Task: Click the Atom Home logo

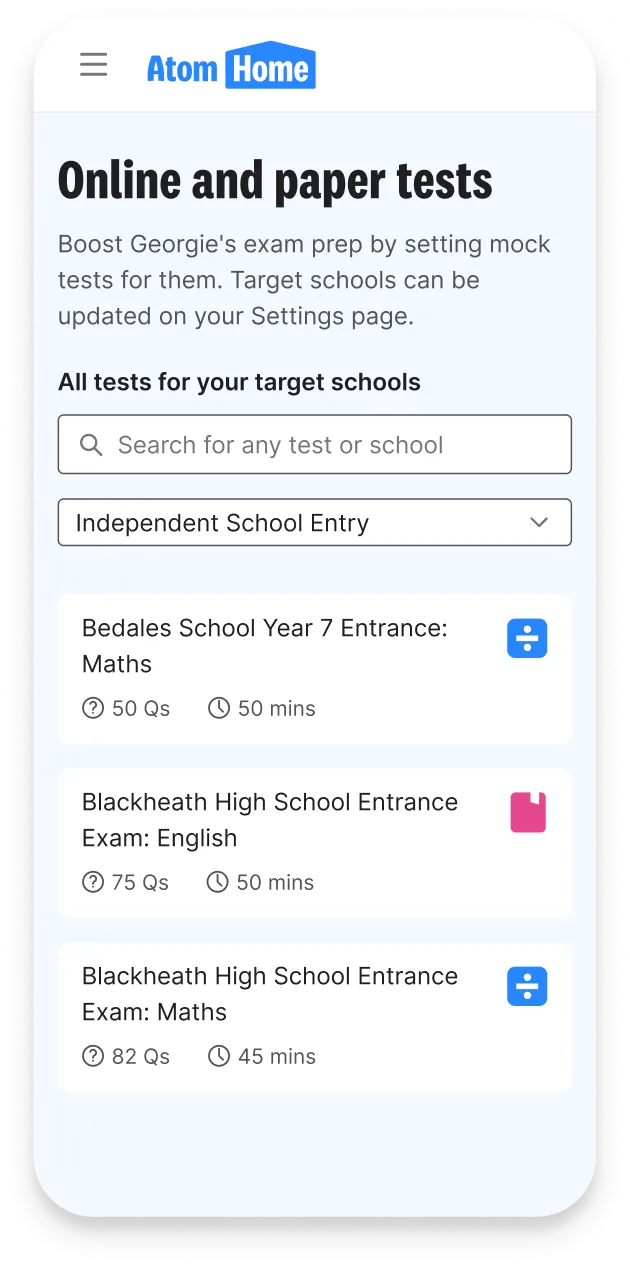Action: point(231,65)
